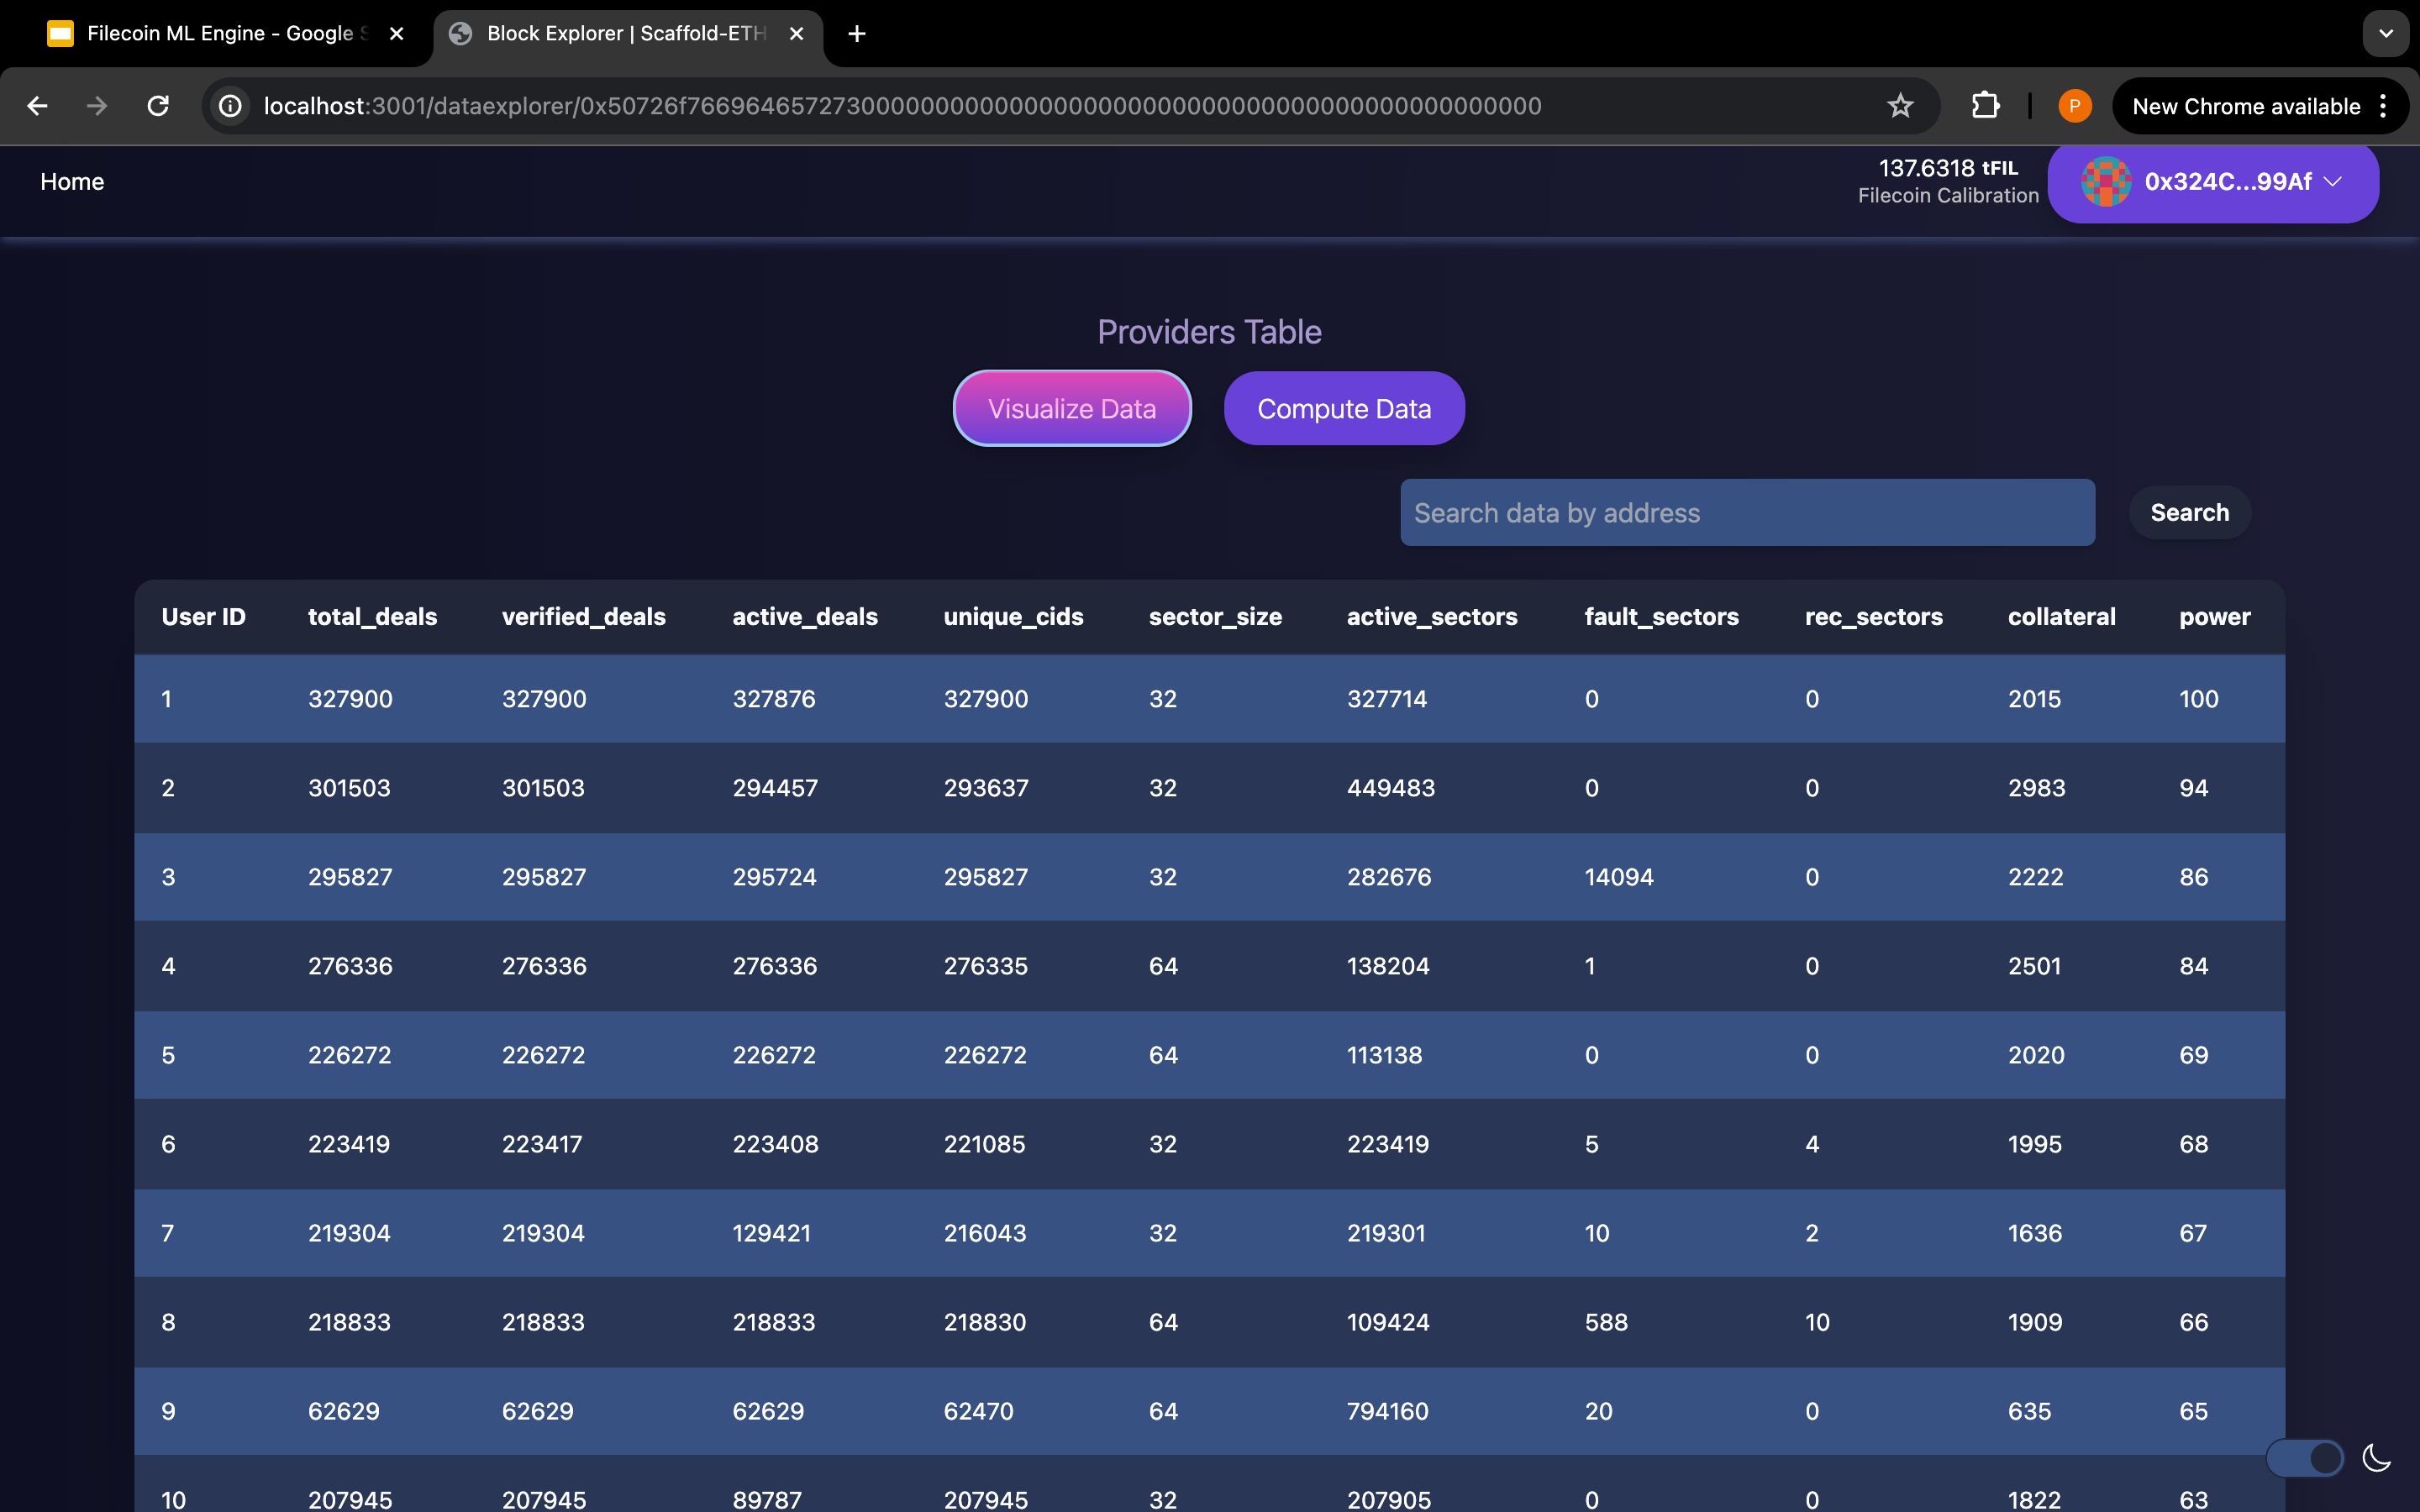This screenshot has width=2420, height=1512.
Task: Open a new tab with the plus icon
Action: [x=856, y=34]
